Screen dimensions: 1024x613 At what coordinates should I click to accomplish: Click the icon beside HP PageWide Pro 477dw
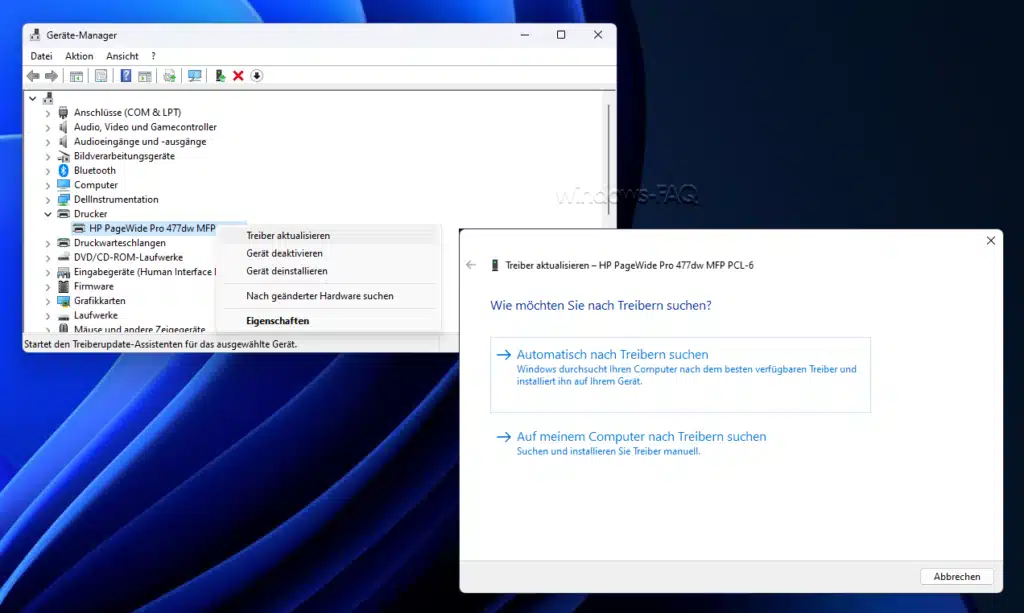(x=79, y=228)
